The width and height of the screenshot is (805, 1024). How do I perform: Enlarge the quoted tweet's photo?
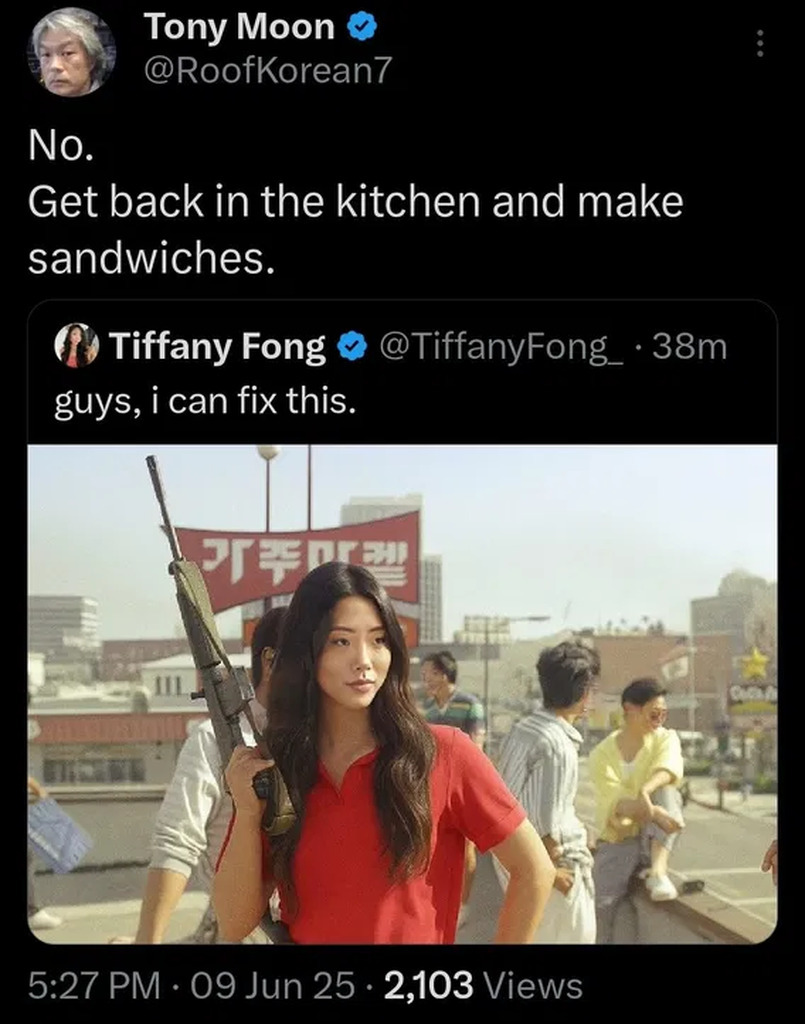[402, 694]
